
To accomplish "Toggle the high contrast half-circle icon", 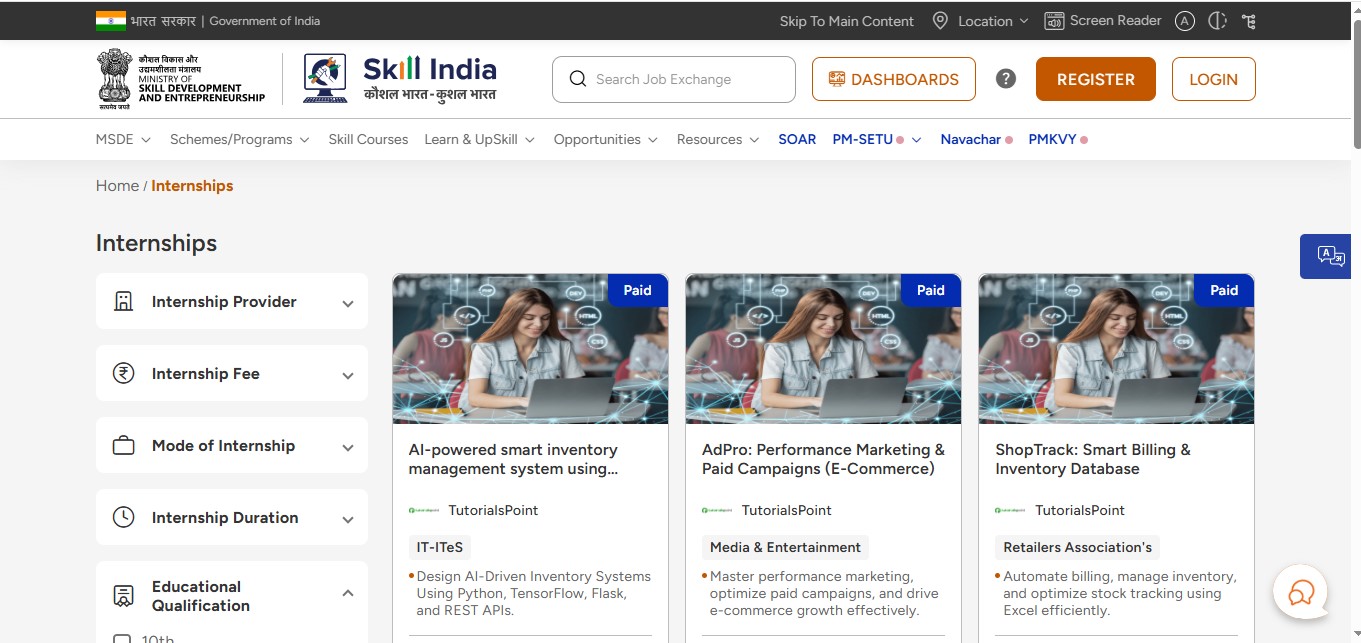I will 1217,21.
